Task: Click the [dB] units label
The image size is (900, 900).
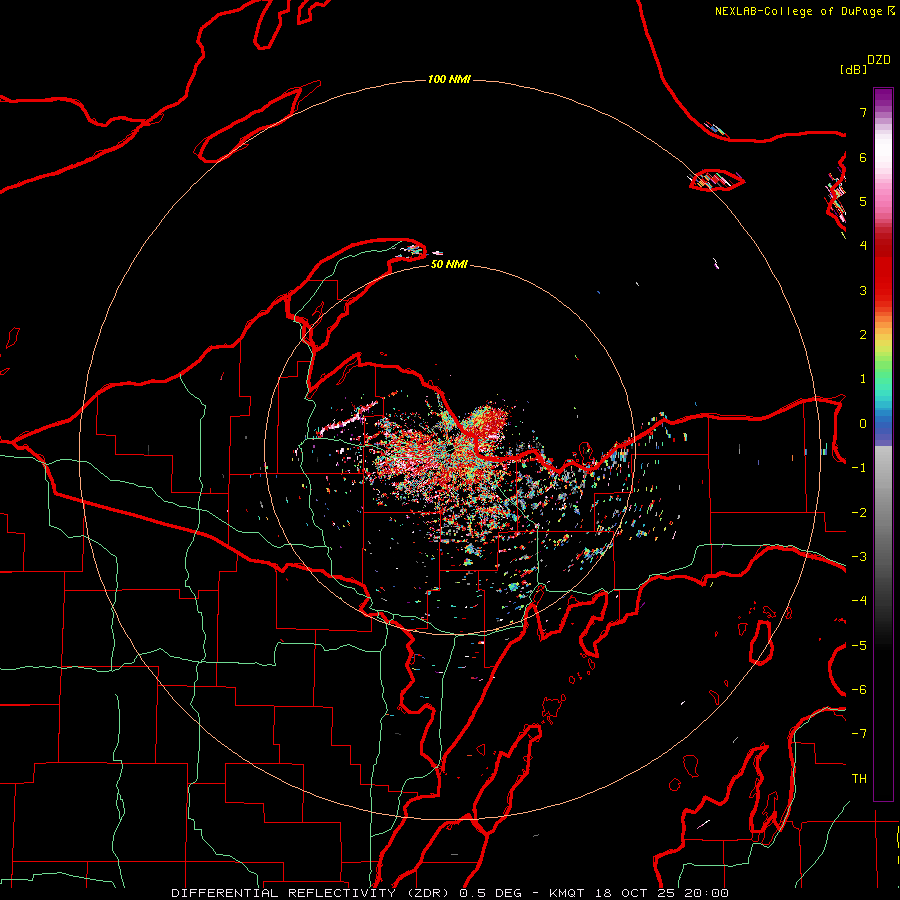Action: [854, 70]
